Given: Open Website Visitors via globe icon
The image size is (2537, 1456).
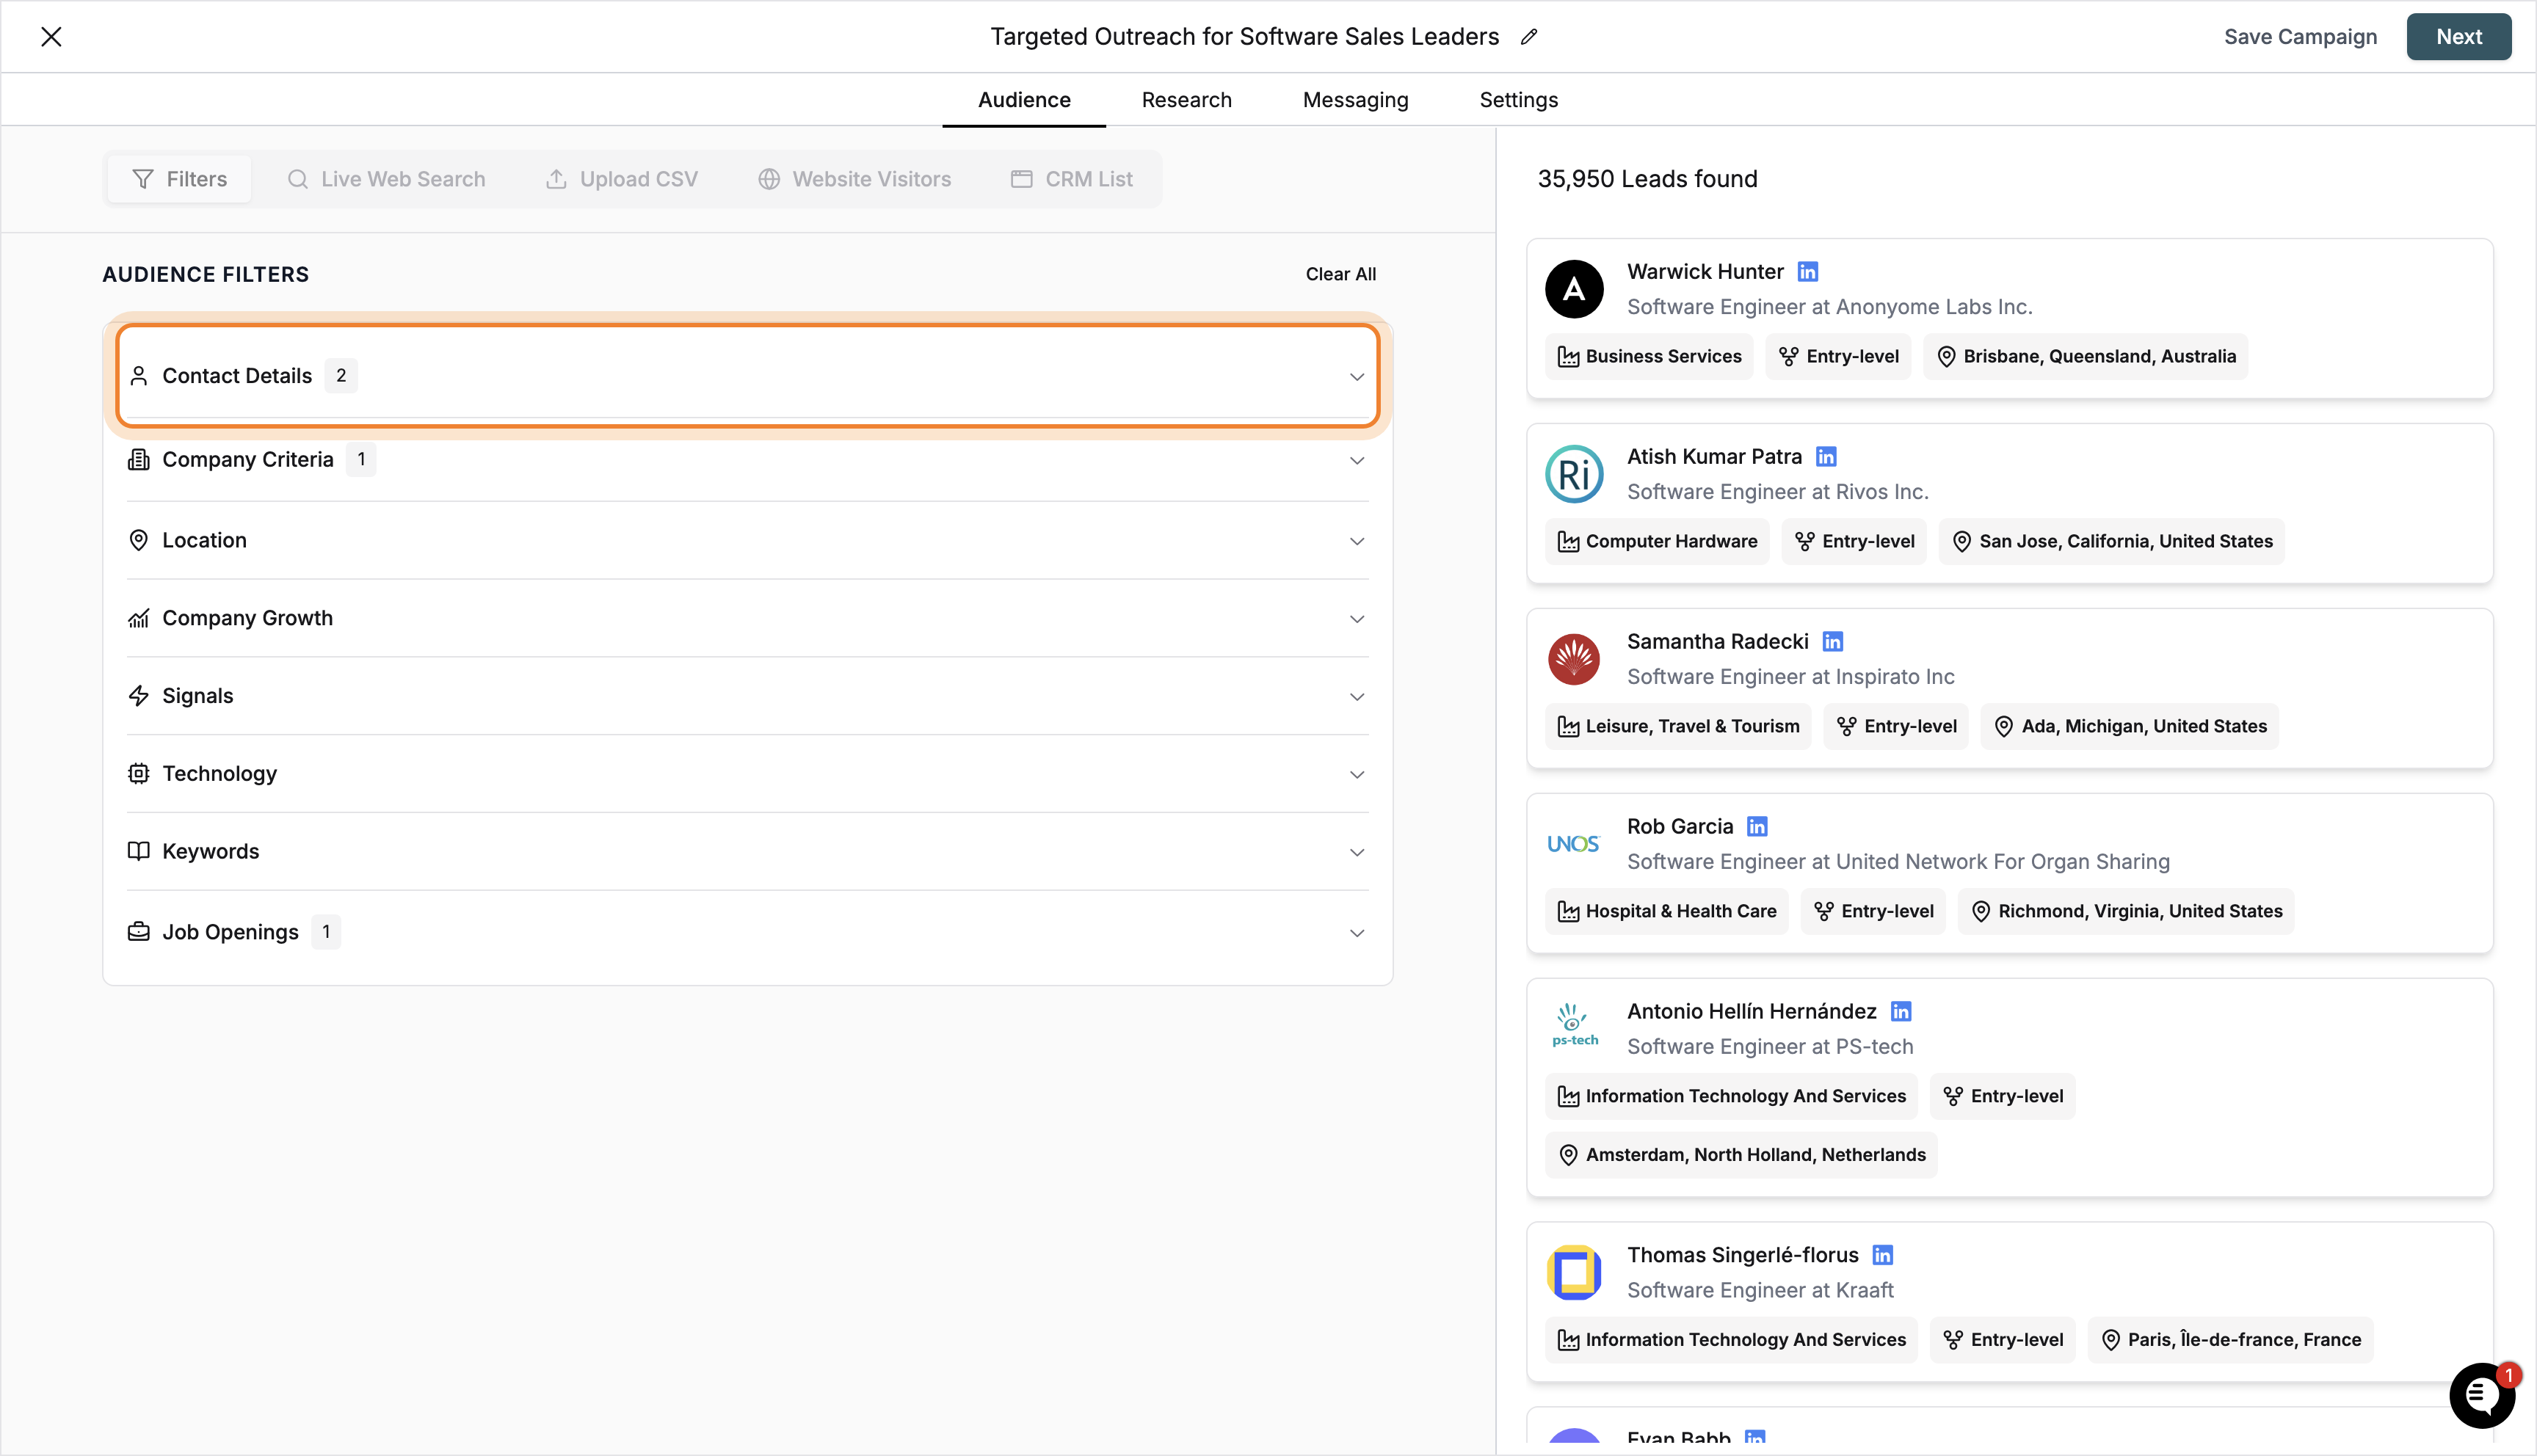Looking at the screenshot, I should point(769,179).
